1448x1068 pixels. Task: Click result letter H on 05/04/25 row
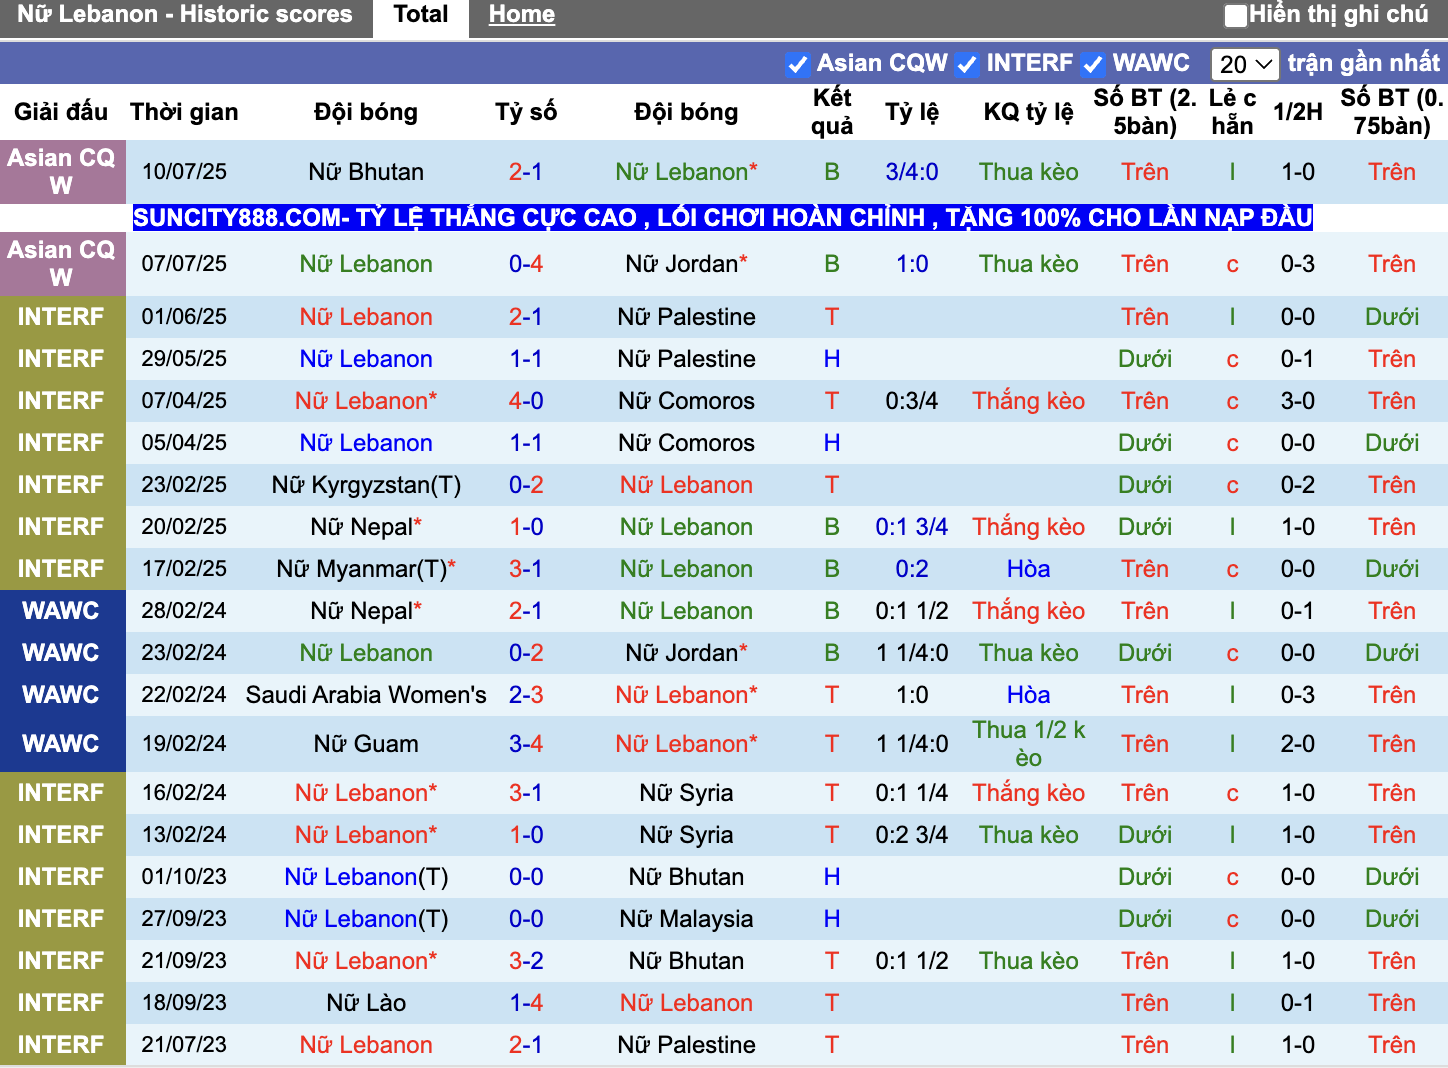(832, 443)
